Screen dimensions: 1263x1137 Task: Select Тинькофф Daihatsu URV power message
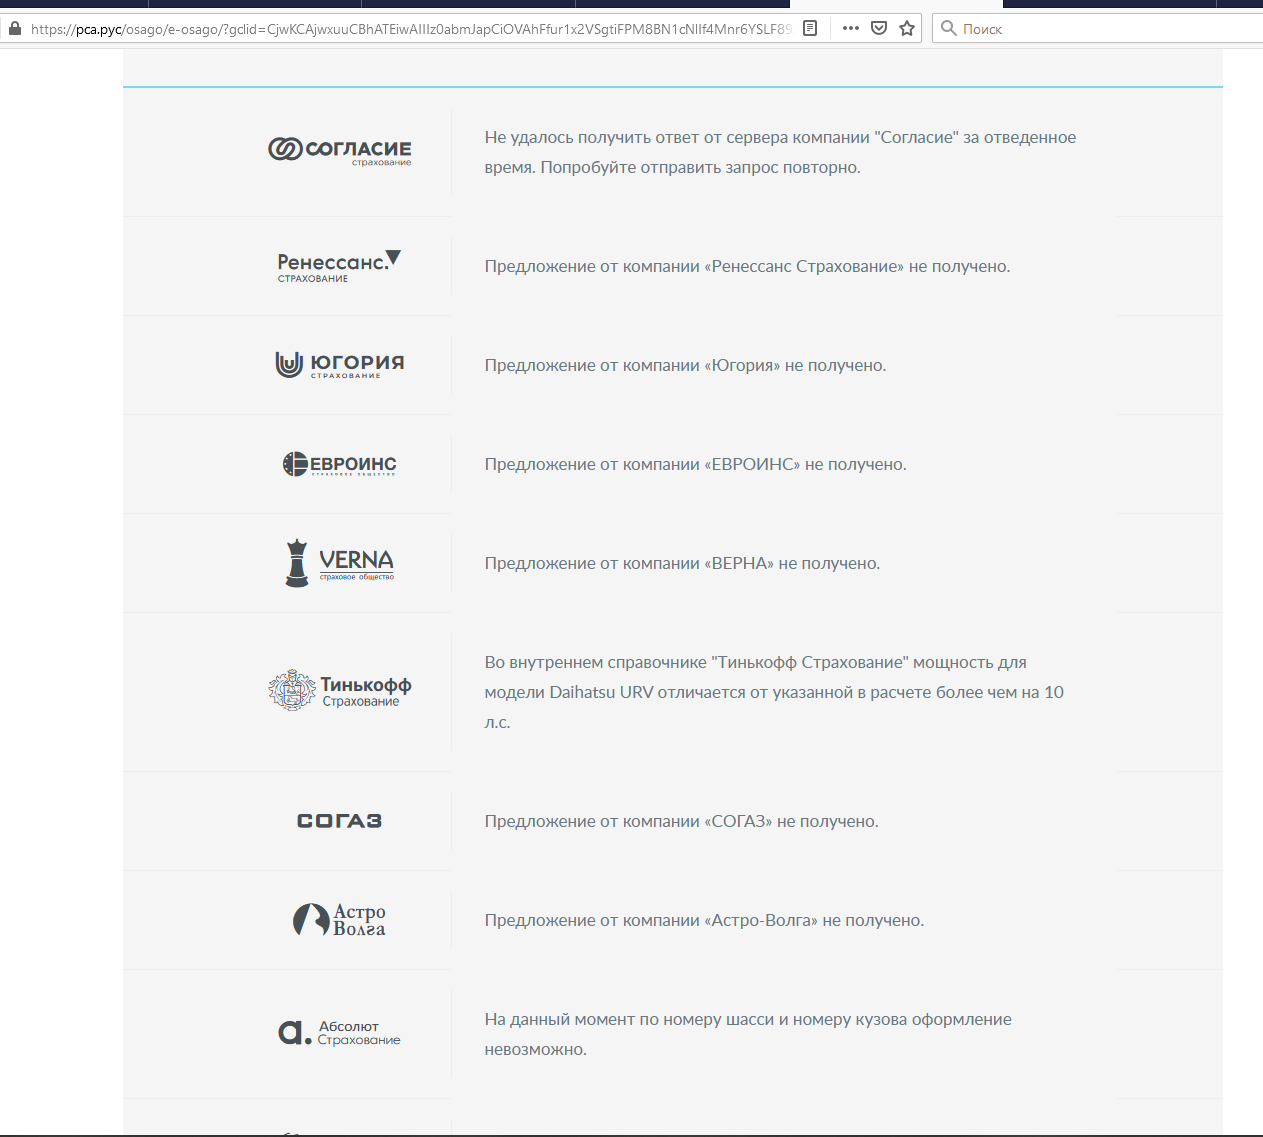pyautogui.click(x=774, y=692)
